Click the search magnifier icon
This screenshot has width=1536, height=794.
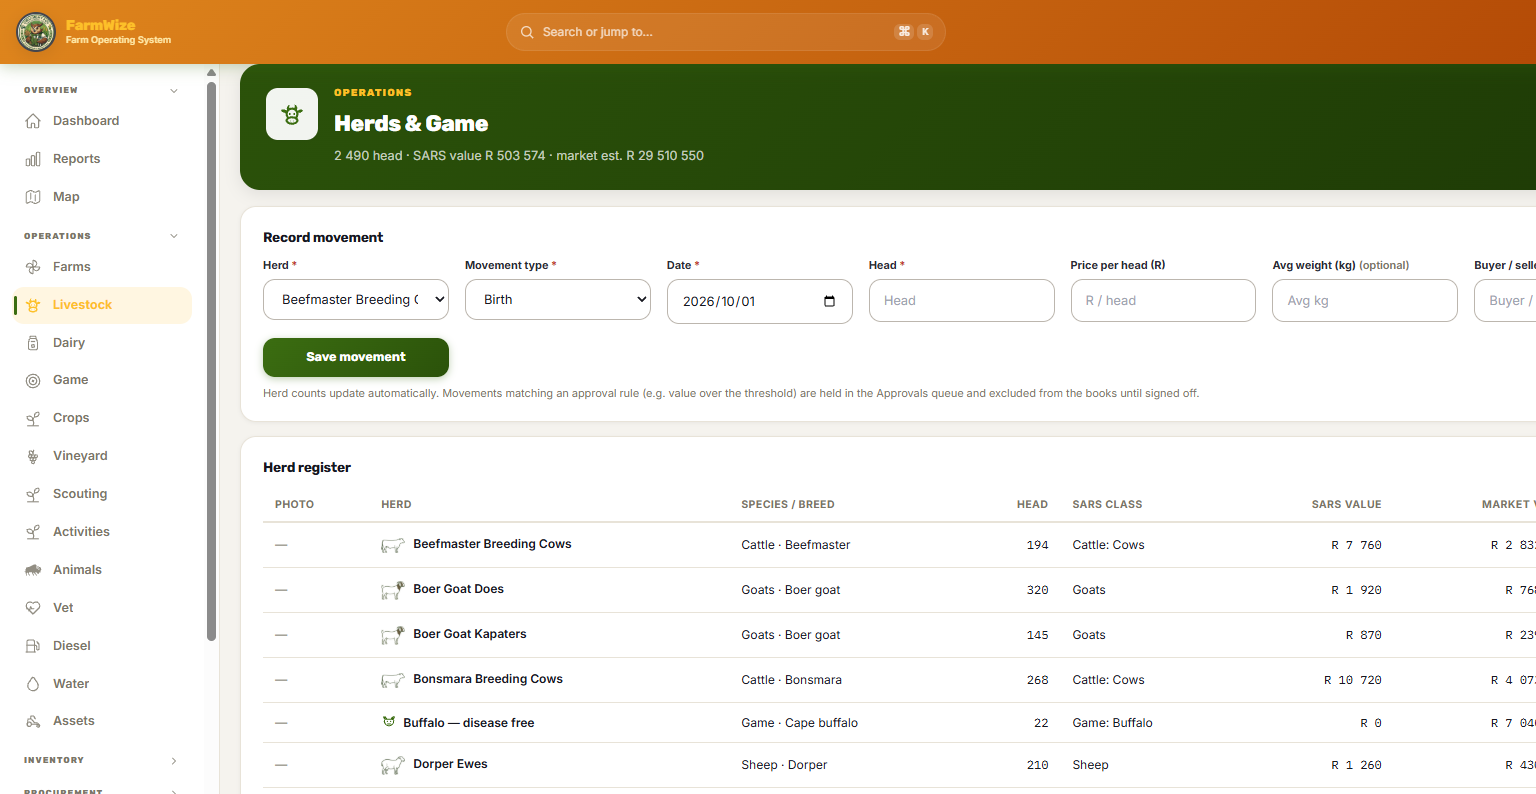pyautogui.click(x=527, y=32)
